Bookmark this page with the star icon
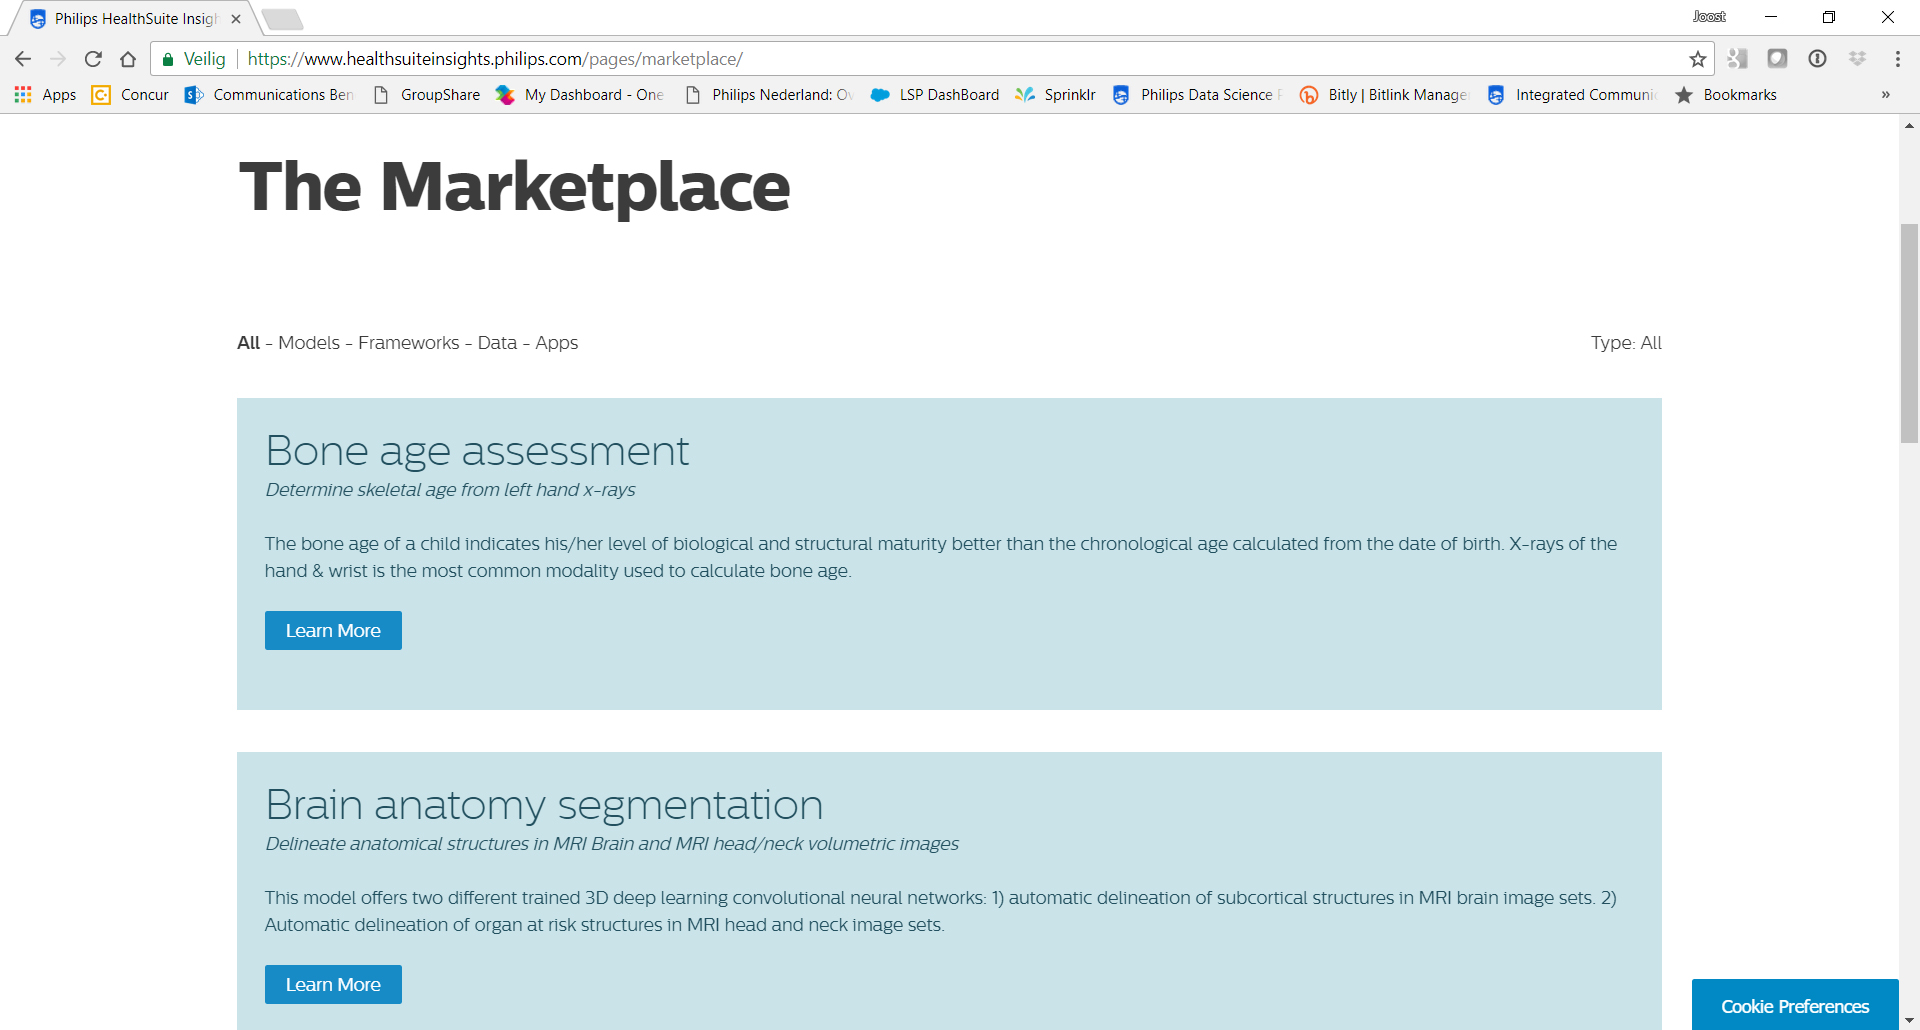The image size is (1920, 1030). click(x=1697, y=59)
